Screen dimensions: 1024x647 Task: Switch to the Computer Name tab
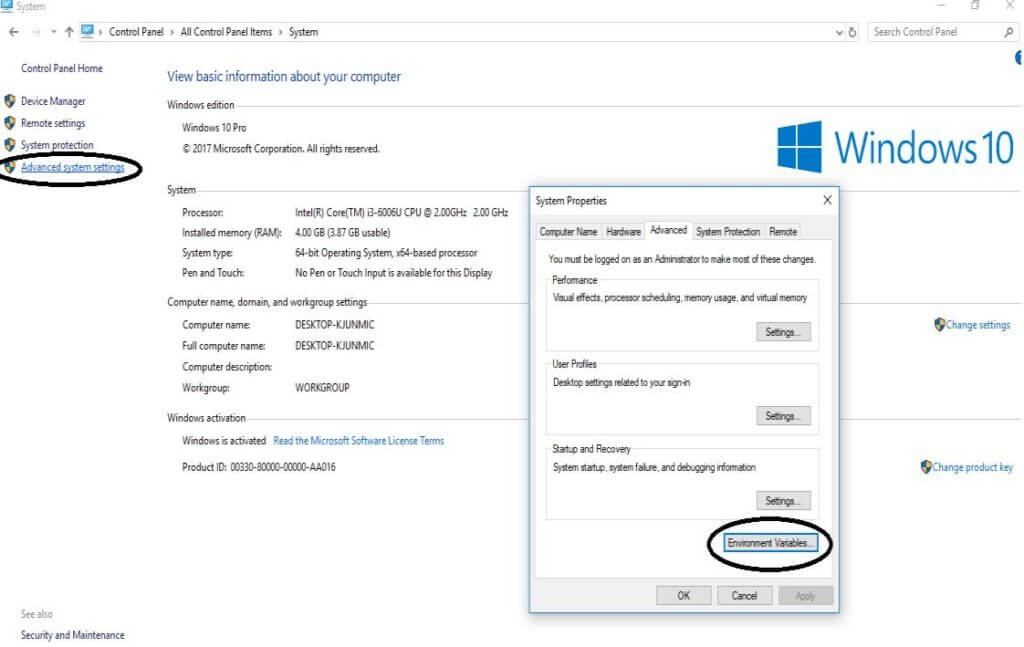tap(568, 232)
